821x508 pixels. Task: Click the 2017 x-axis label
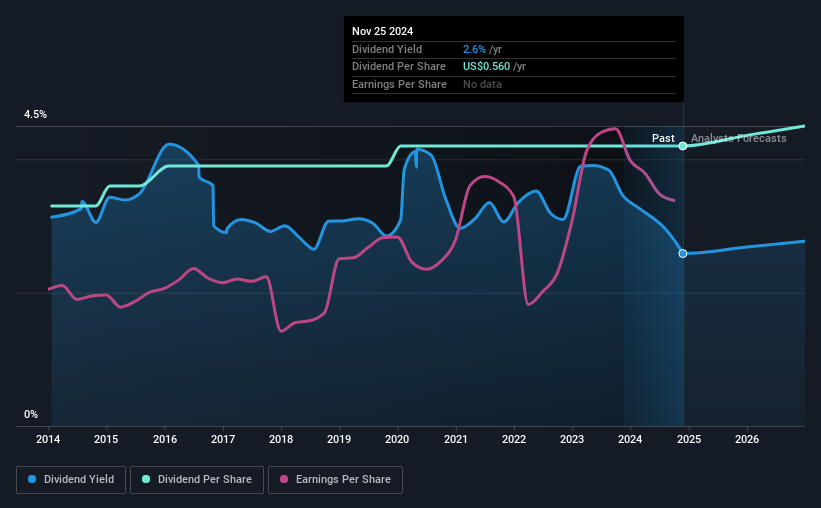[x=223, y=439]
